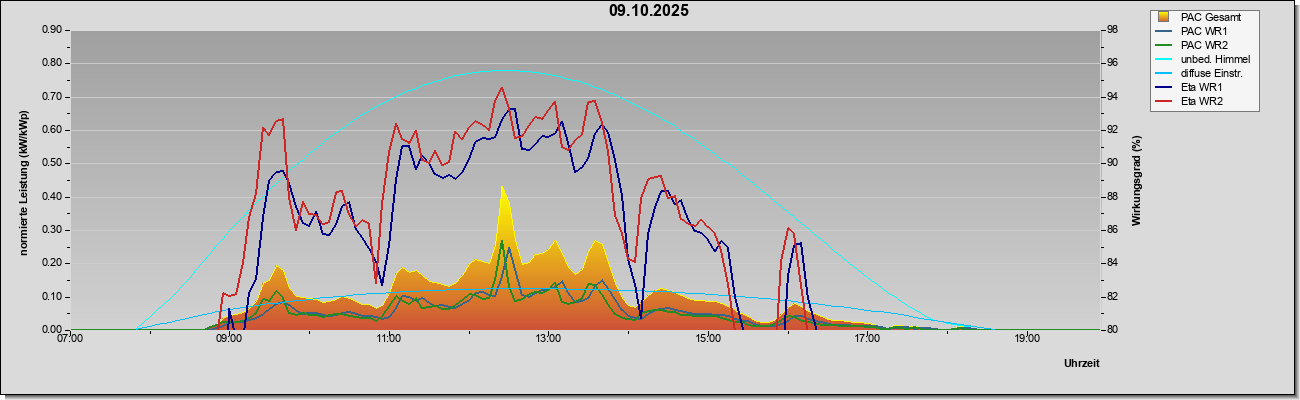Select the Eta WR1 legend entry
The image size is (1300, 400).
(1190, 88)
